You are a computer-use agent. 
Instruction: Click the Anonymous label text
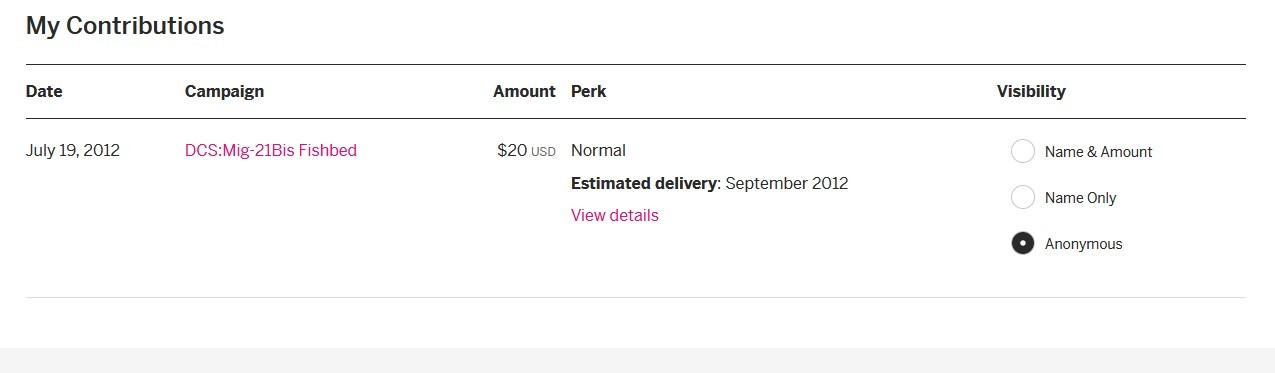(1083, 244)
